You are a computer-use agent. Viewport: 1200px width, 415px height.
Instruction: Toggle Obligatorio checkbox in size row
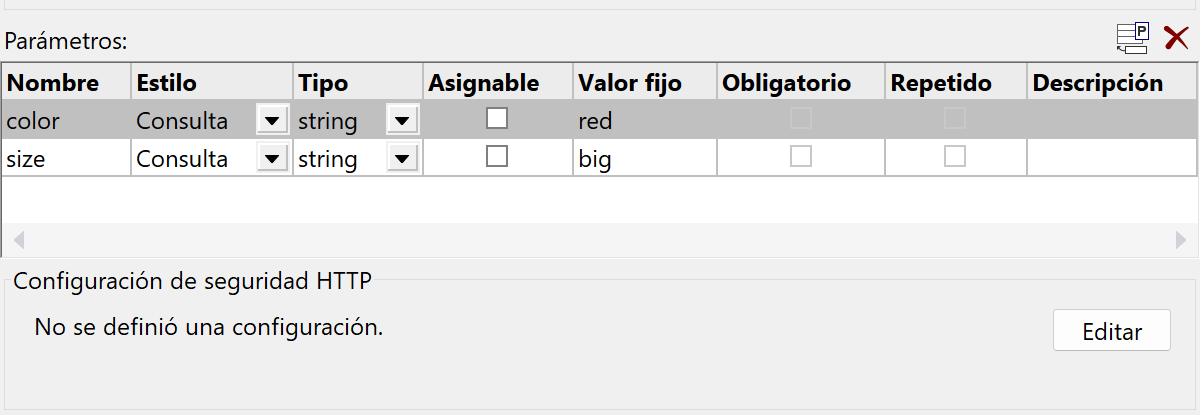801,157
